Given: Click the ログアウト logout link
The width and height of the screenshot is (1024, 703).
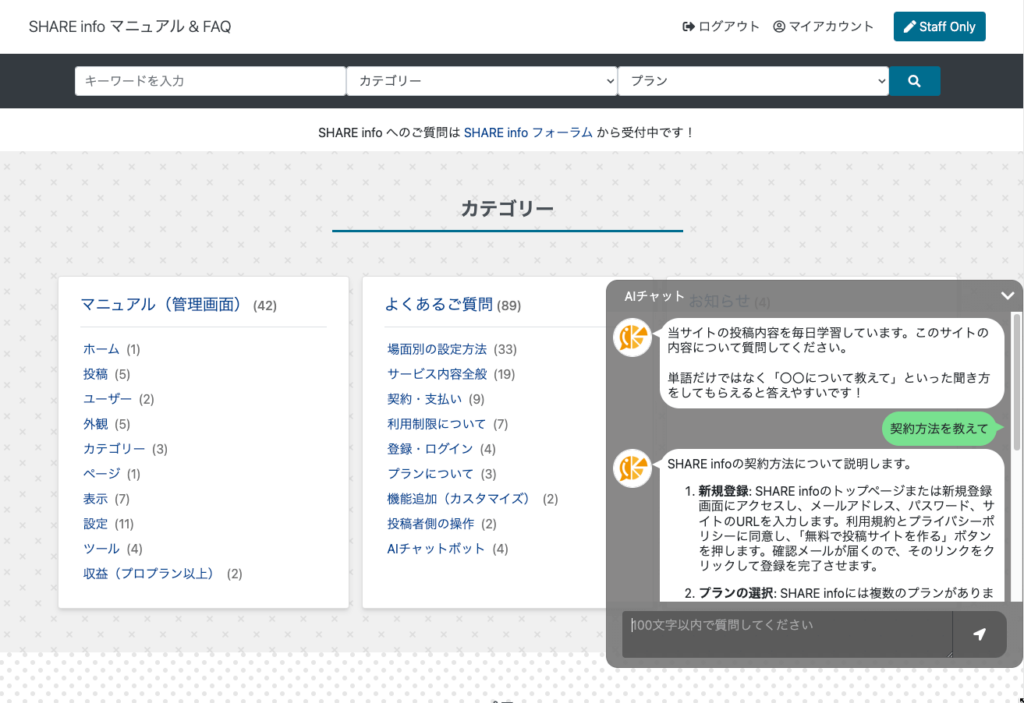Looking at the screenshot, I should (721, 27).
